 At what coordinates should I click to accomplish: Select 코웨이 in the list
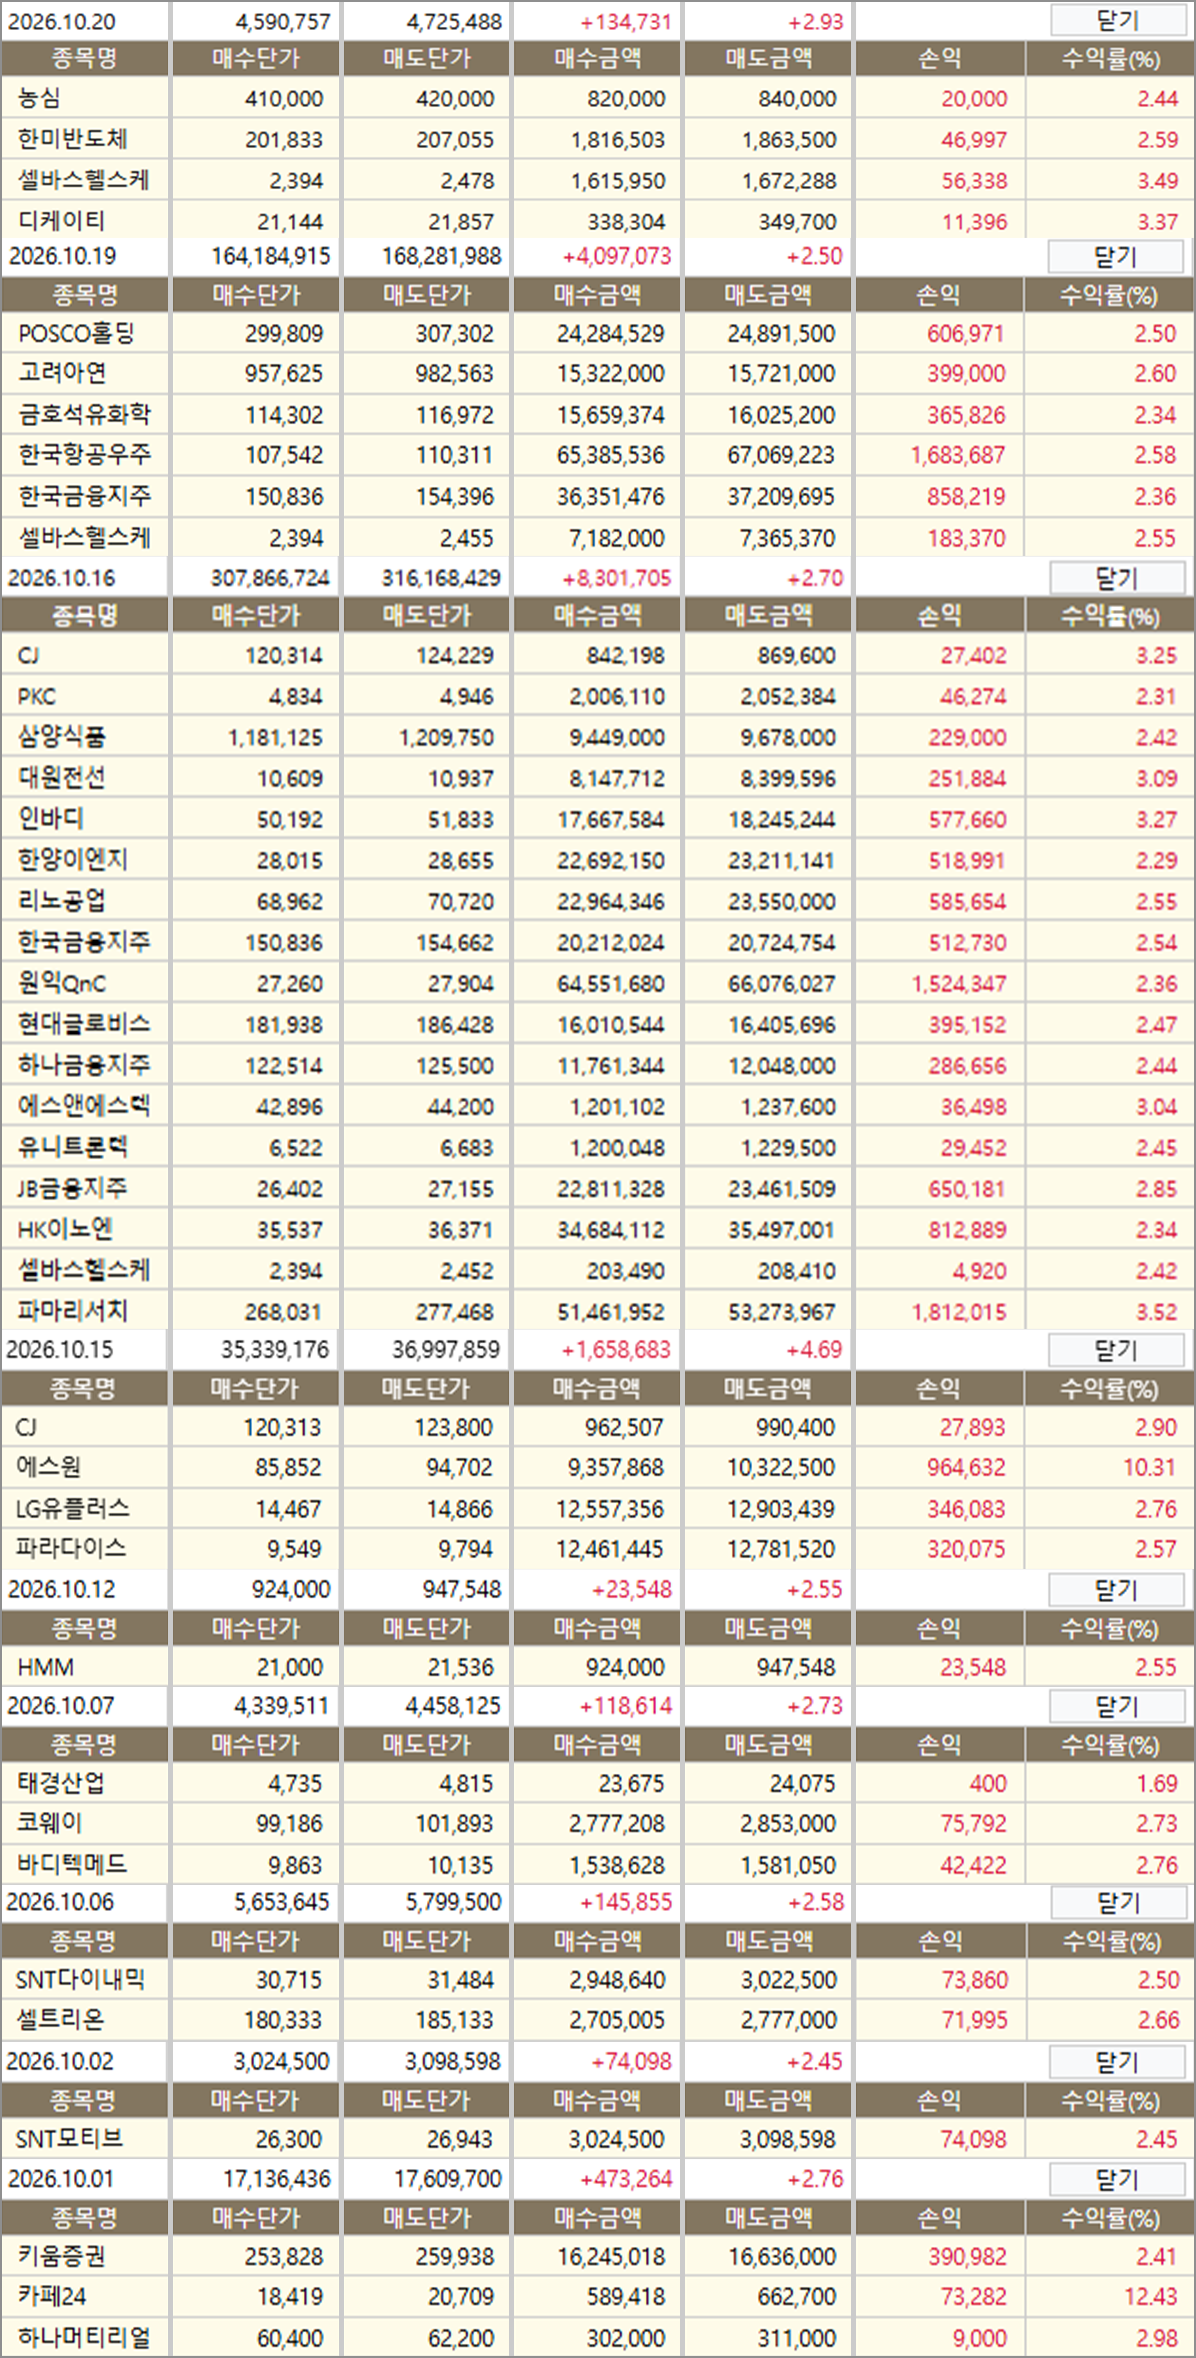pos(50,1823)
